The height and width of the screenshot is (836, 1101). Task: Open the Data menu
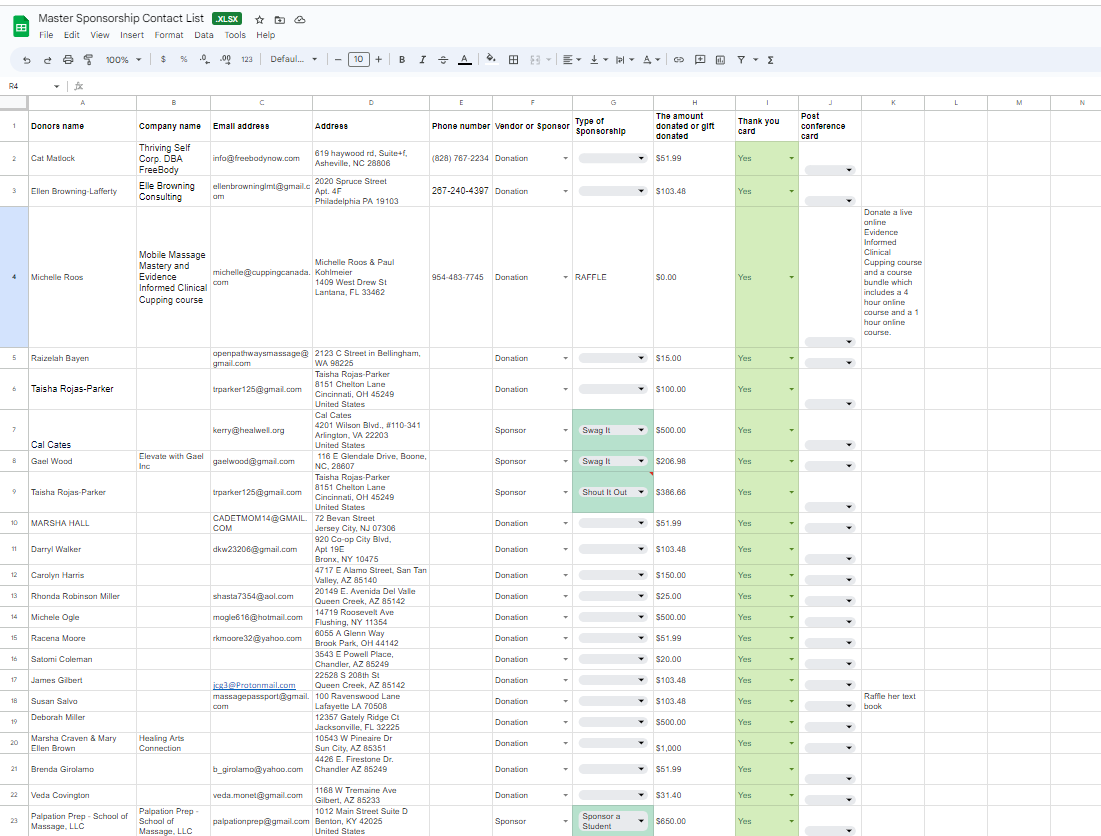pyautogui.click(x=204, y=35)
